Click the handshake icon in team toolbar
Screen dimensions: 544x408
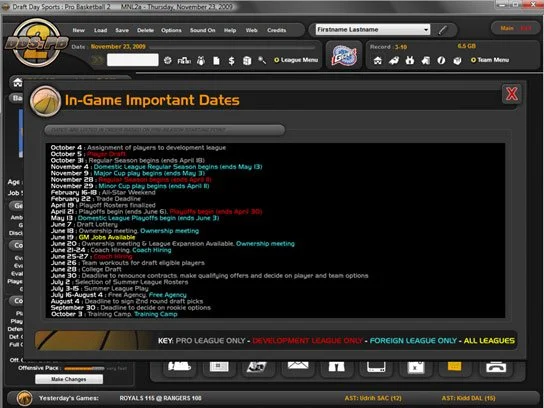point(393,60)
